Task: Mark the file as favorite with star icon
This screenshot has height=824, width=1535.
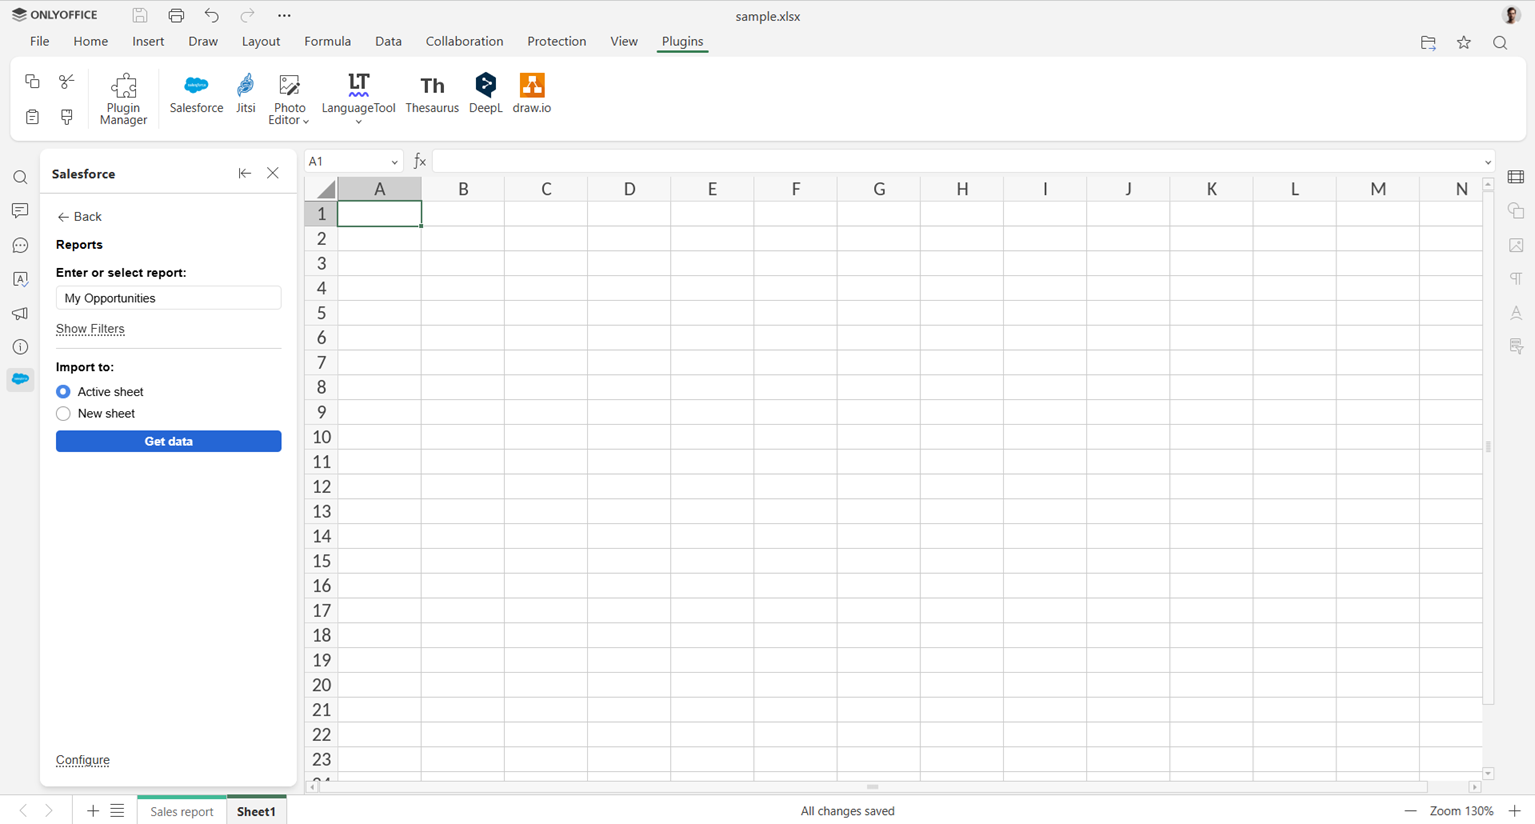Action: 1464,42
